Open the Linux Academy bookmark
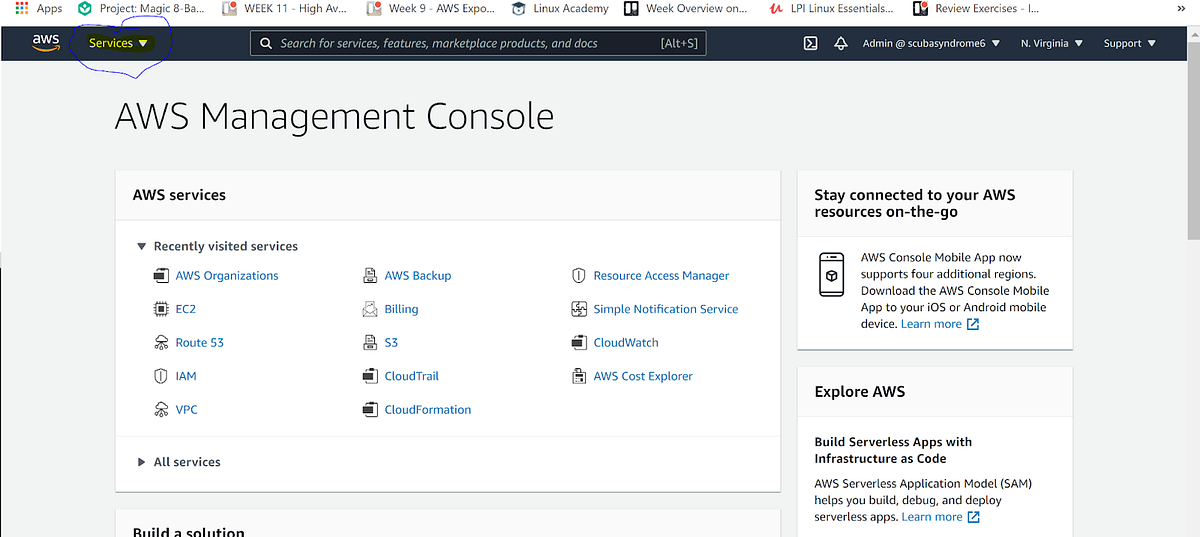 pos(559,8)
